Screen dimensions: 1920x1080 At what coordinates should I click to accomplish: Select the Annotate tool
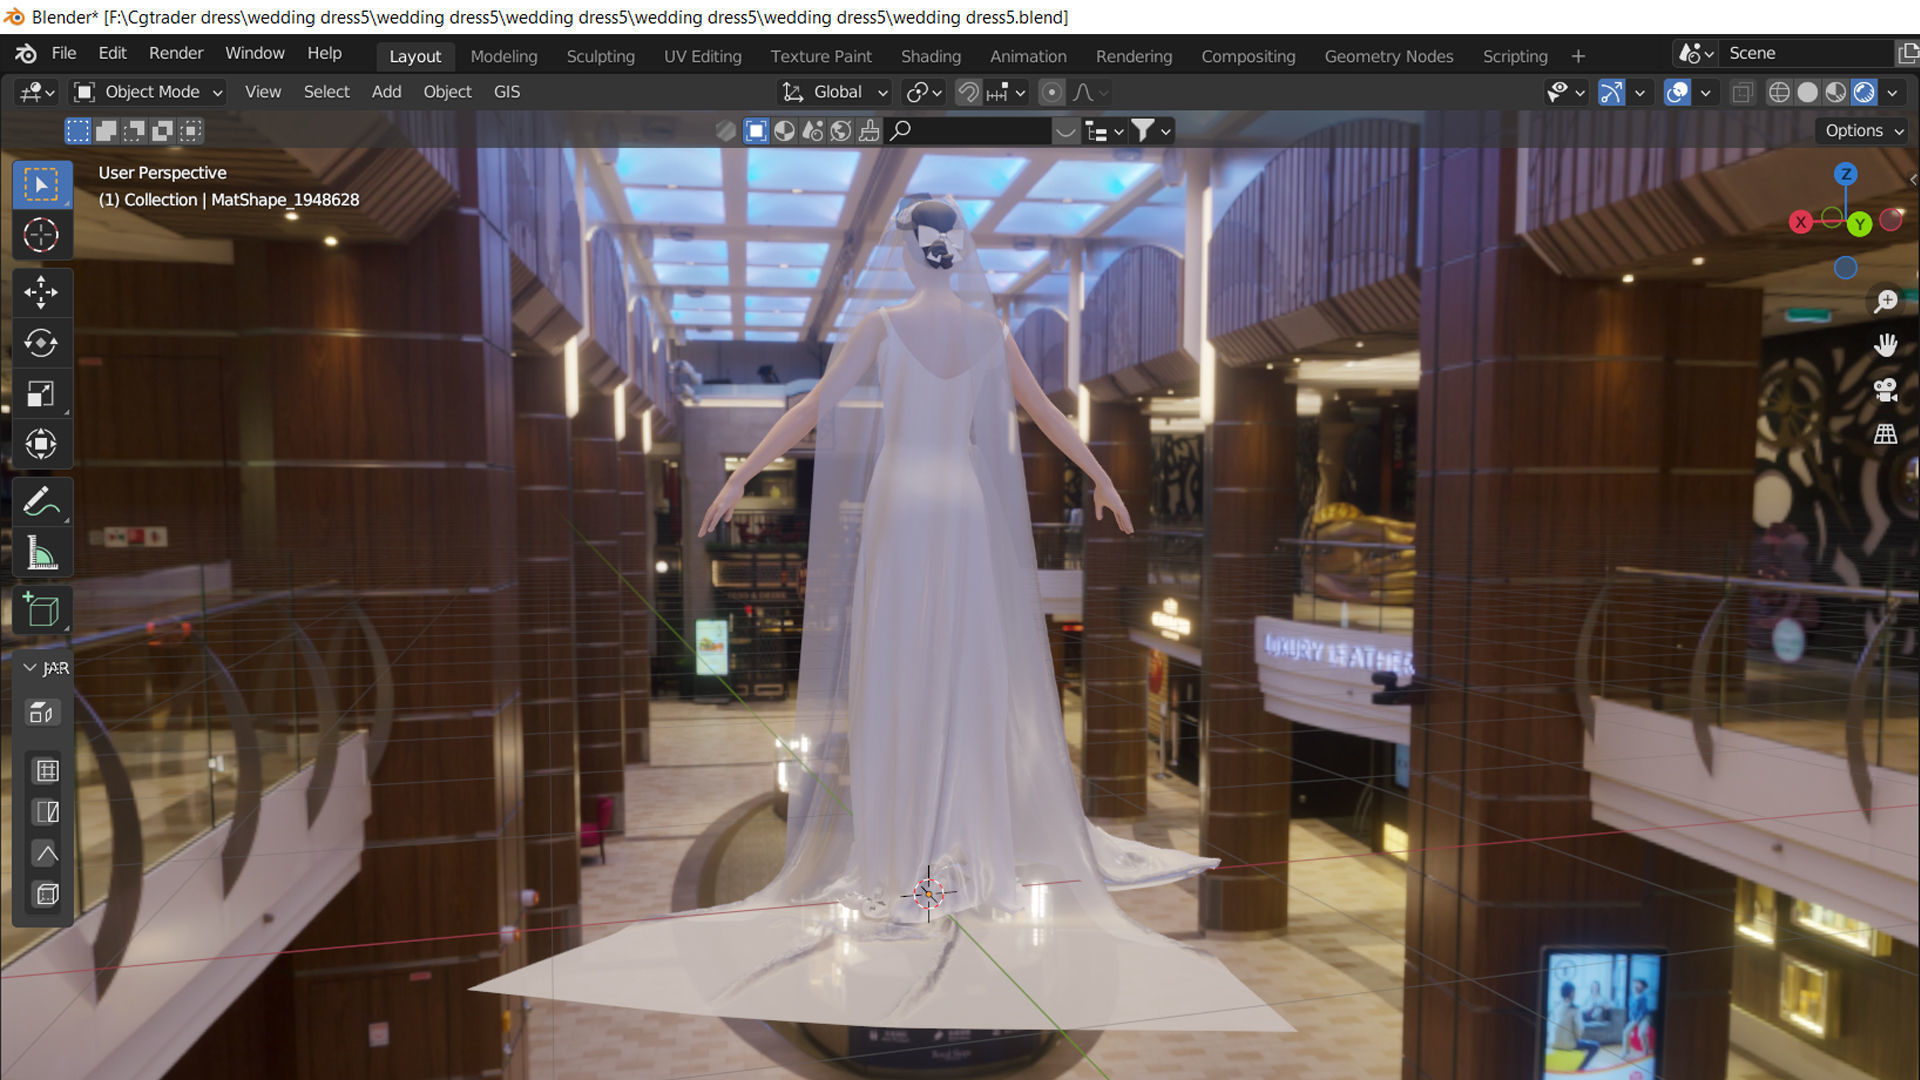click(x=42, y=501)
